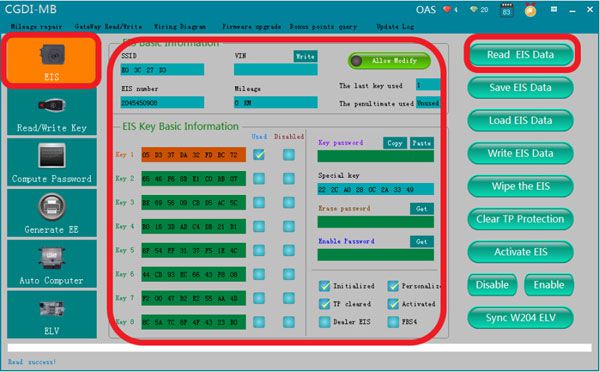Select the orange Key 1 hex field
This screenshot has height=372, width=600.
194,155
